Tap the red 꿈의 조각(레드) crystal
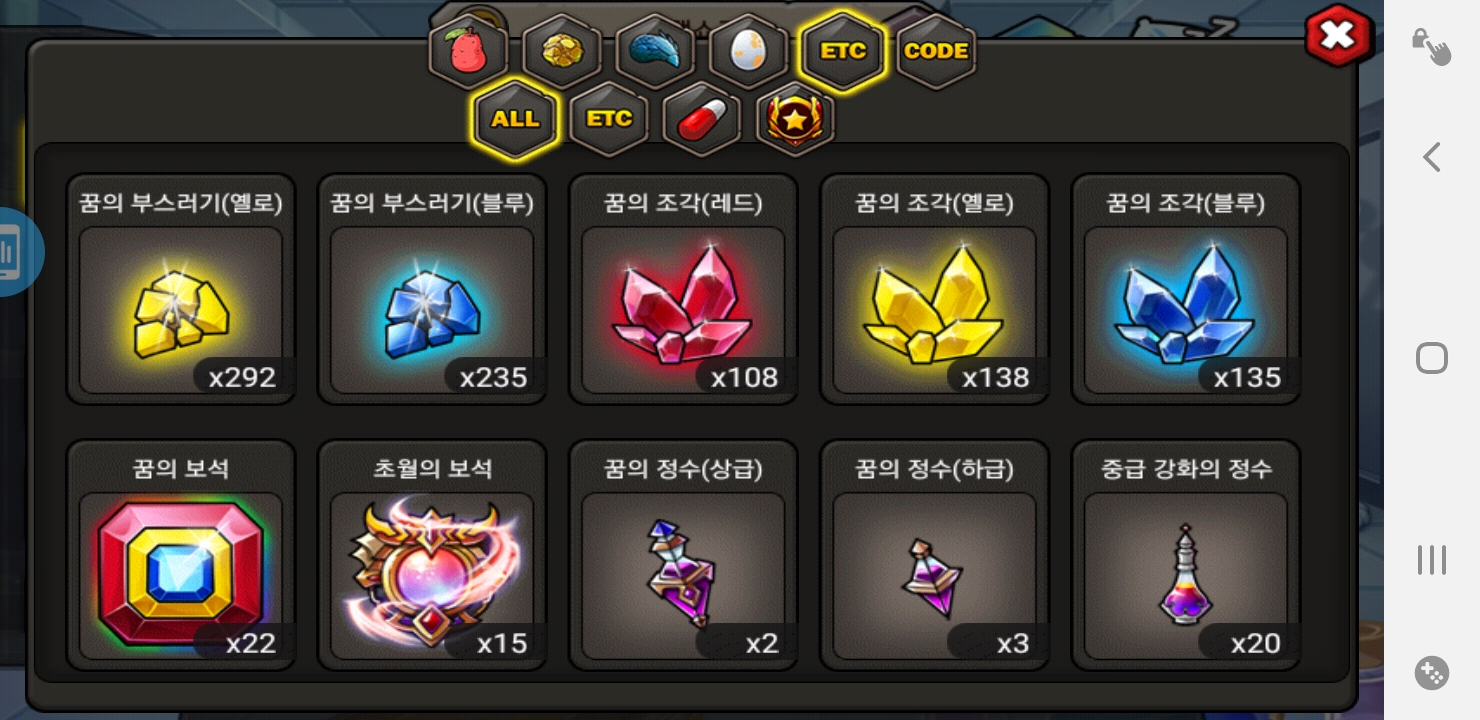This screenshot has height=720, width=1480. 683,289
